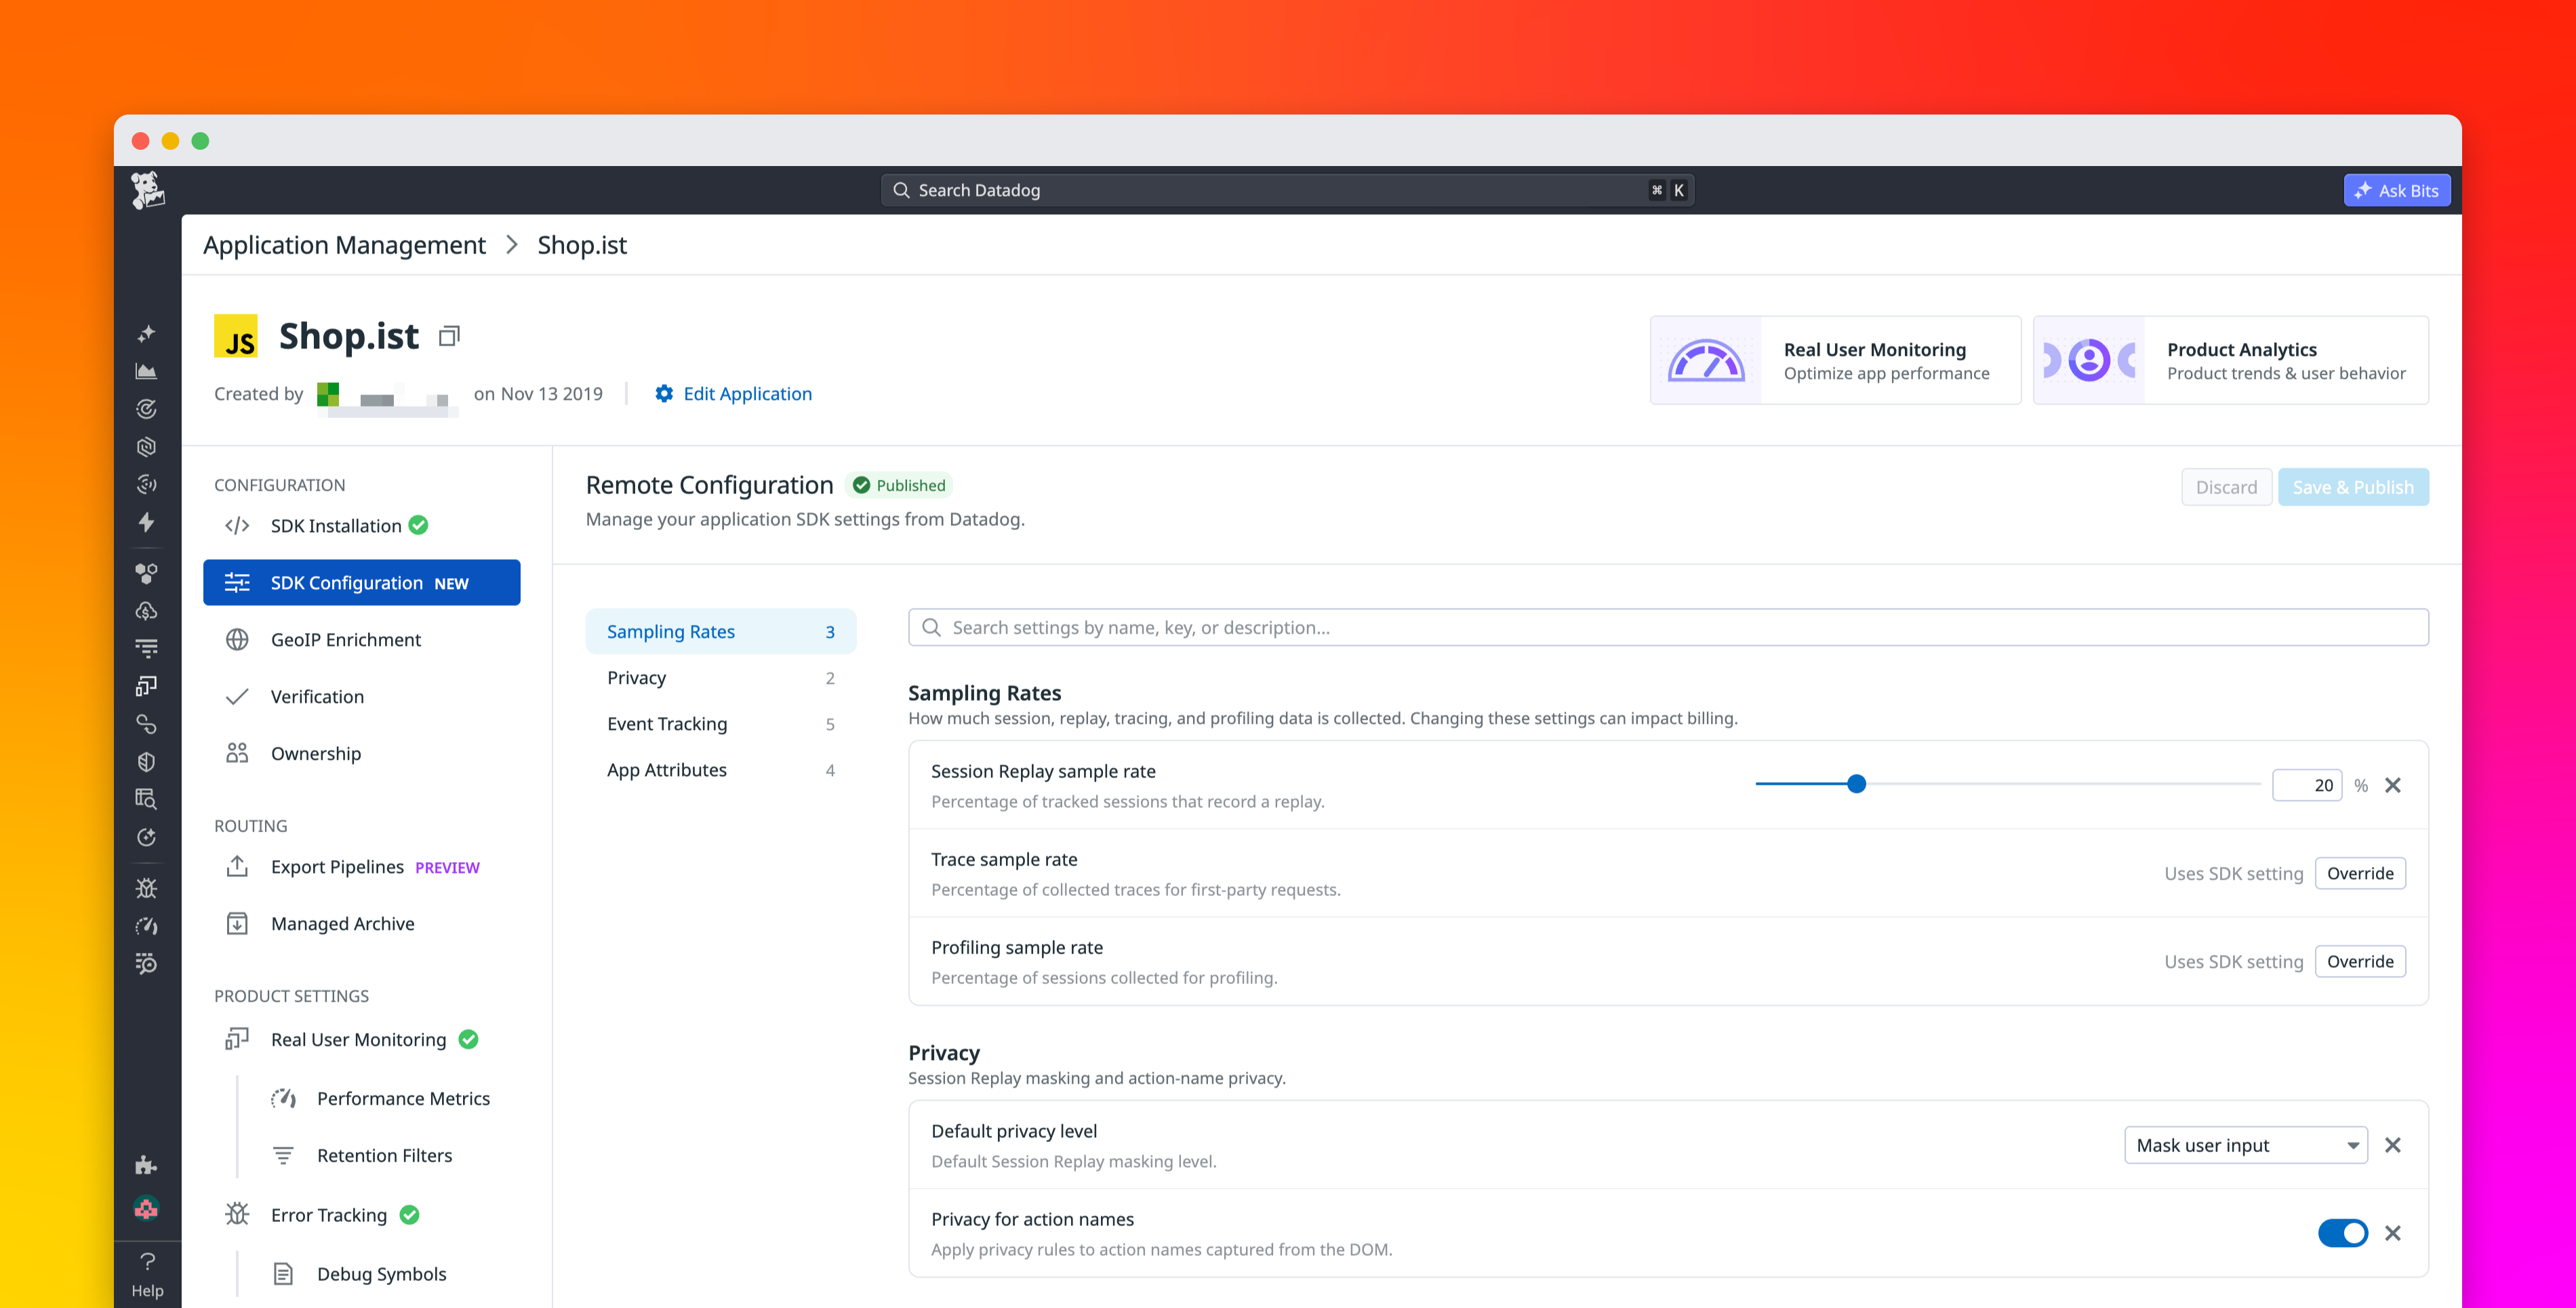Open the devices screens icon in left nav

pyautogui.click(x=146, y=686)
